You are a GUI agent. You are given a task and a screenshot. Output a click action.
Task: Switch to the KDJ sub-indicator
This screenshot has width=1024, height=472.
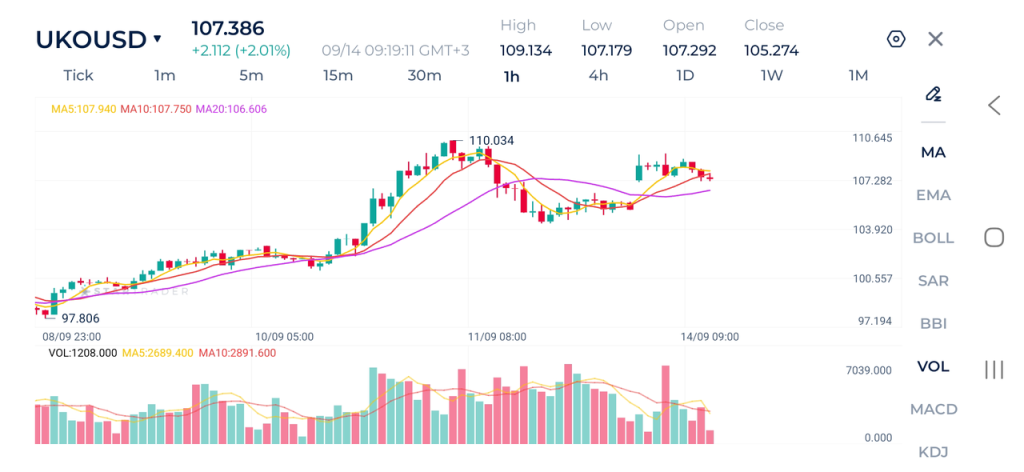point(933,452)
